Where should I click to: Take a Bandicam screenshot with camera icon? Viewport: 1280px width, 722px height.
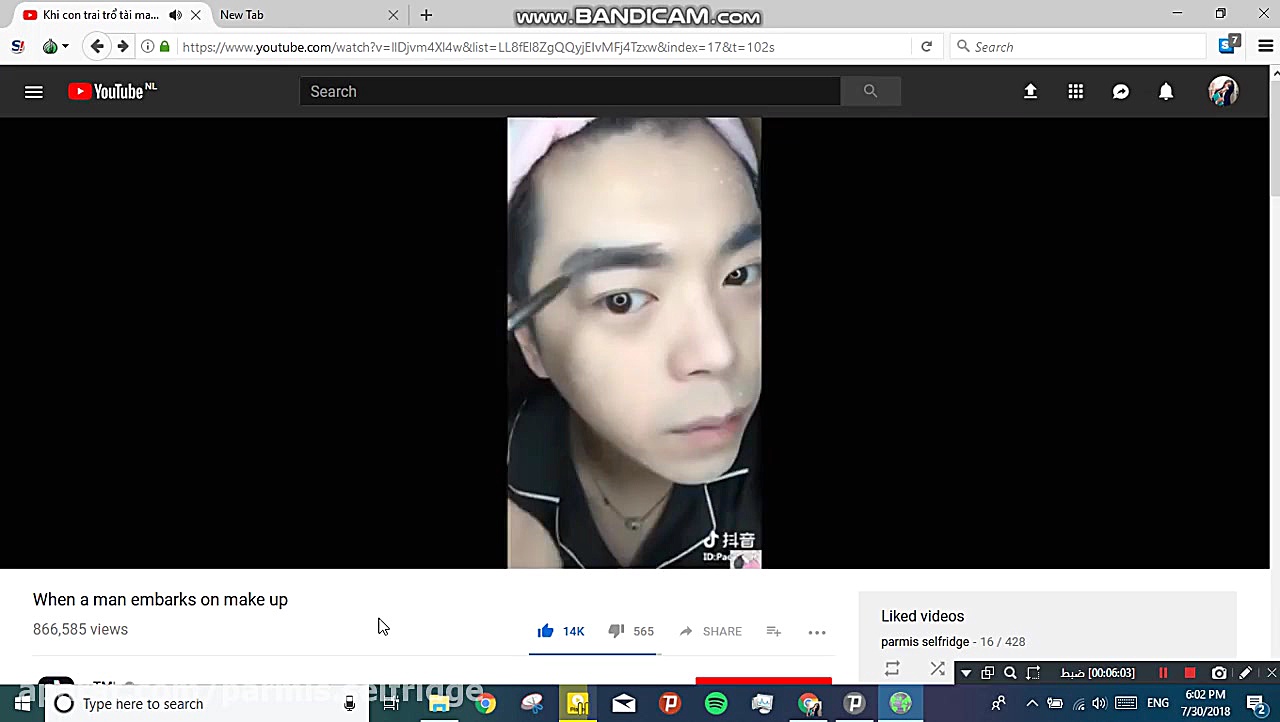1219,673
